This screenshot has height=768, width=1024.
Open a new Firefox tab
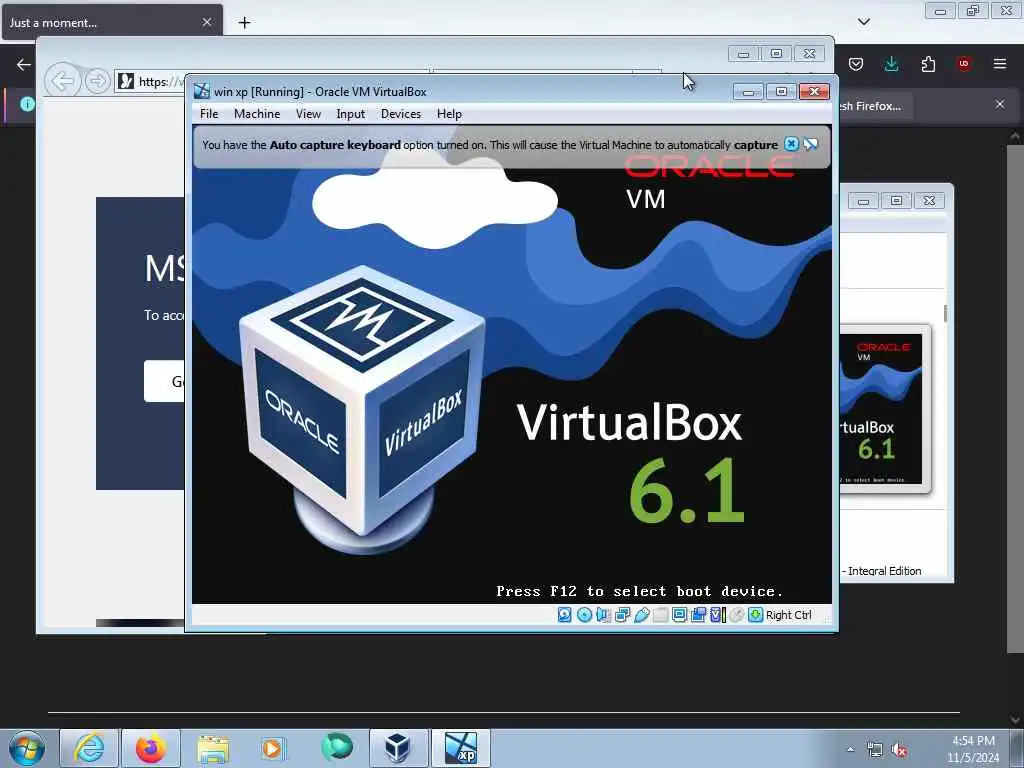[x=244, y=23]
